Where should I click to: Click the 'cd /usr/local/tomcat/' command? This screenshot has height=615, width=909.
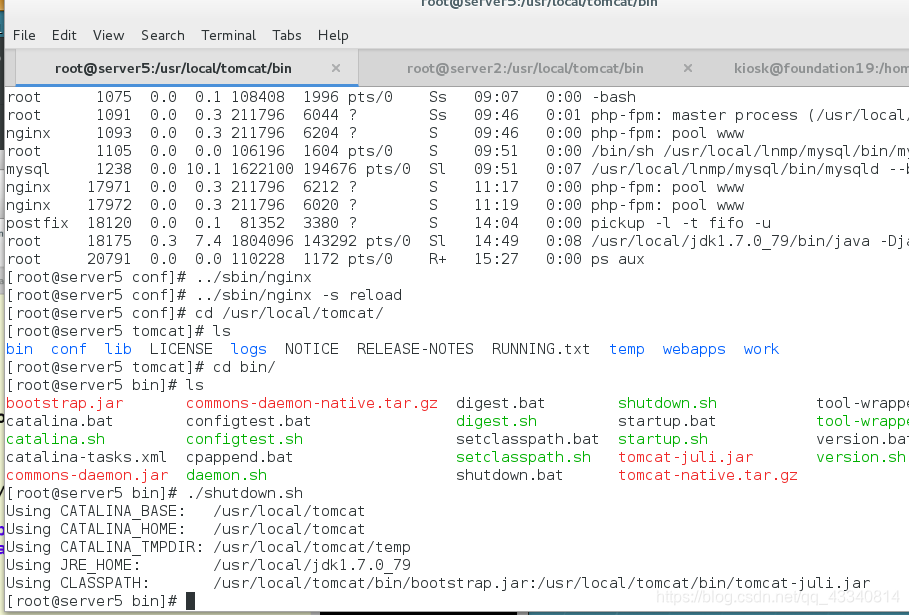point(289,313)
